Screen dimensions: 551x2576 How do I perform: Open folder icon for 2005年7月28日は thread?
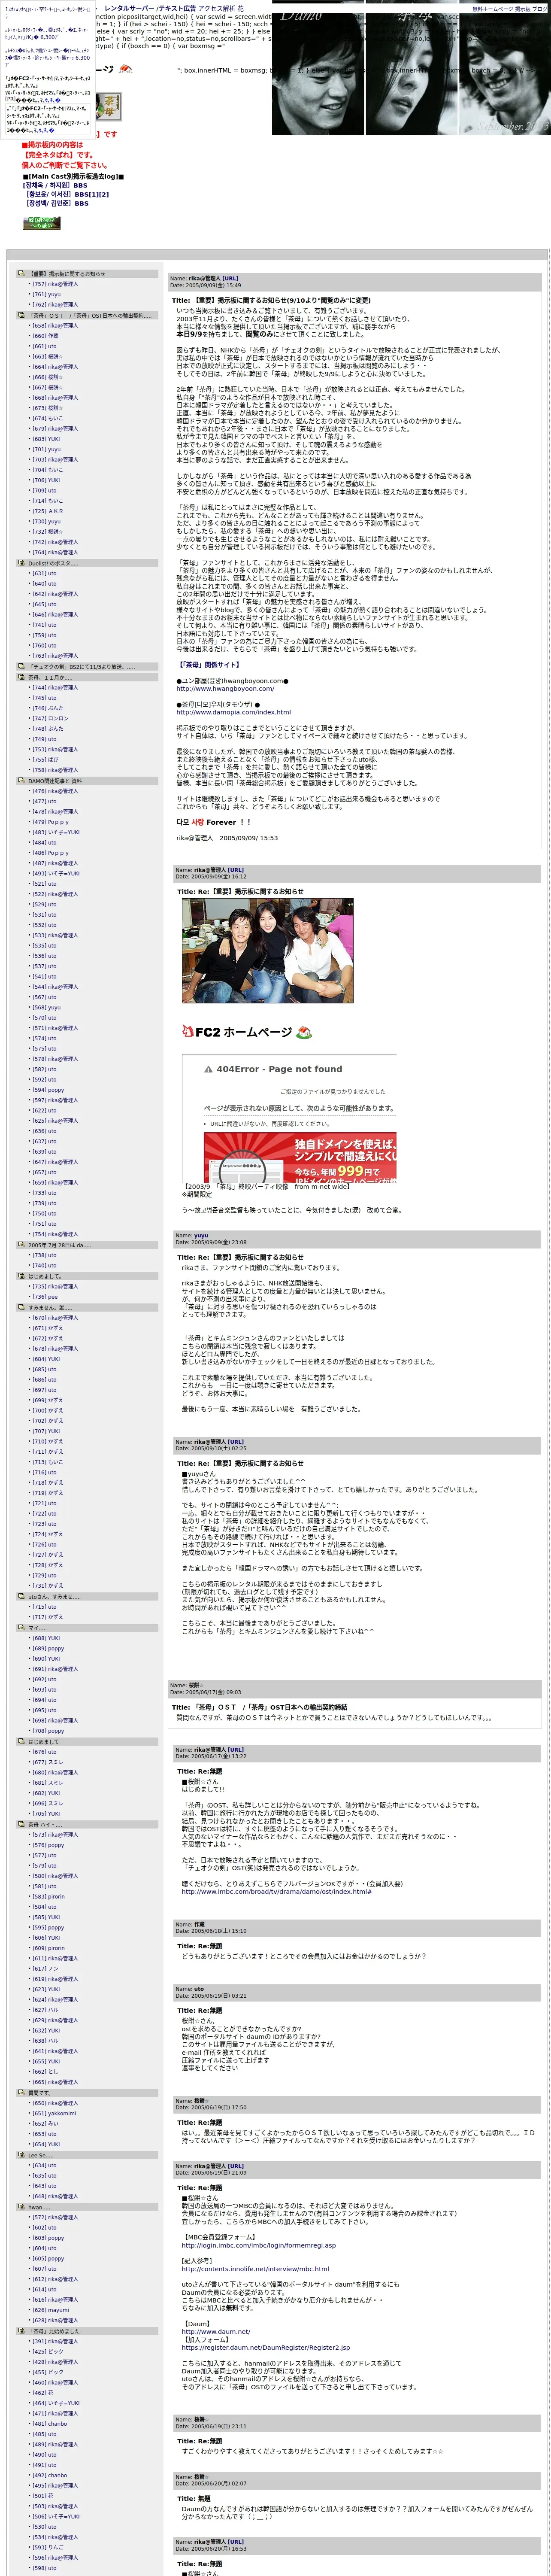point(21,1245)
